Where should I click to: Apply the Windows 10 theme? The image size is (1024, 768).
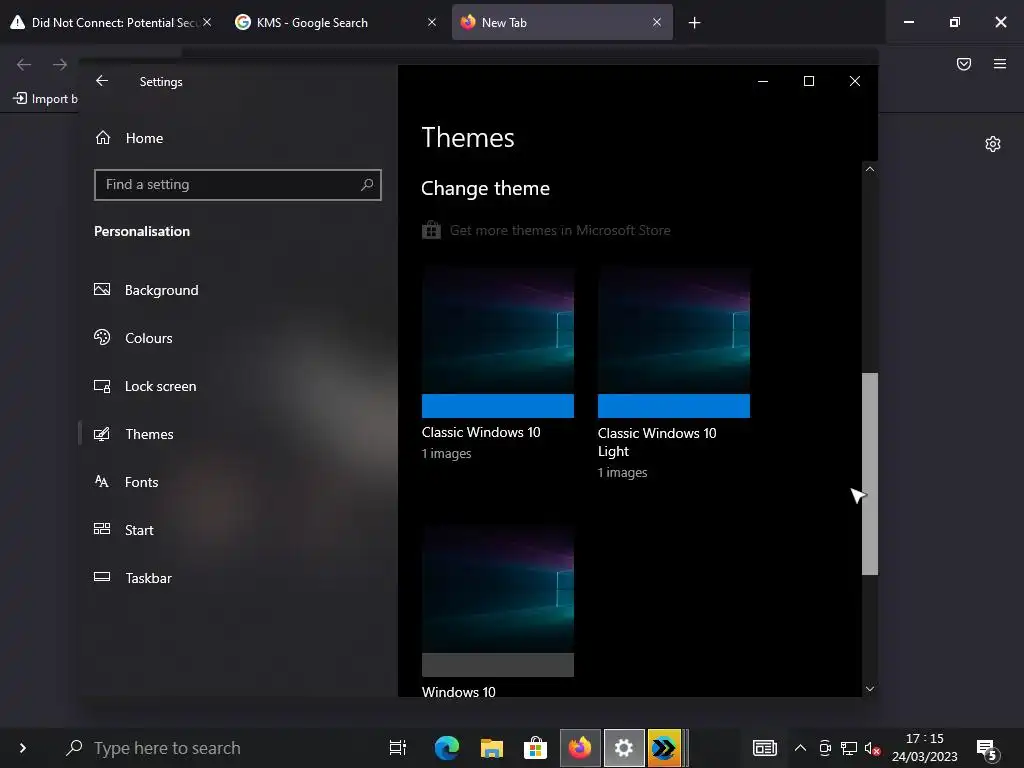click(x=498, y=611)
